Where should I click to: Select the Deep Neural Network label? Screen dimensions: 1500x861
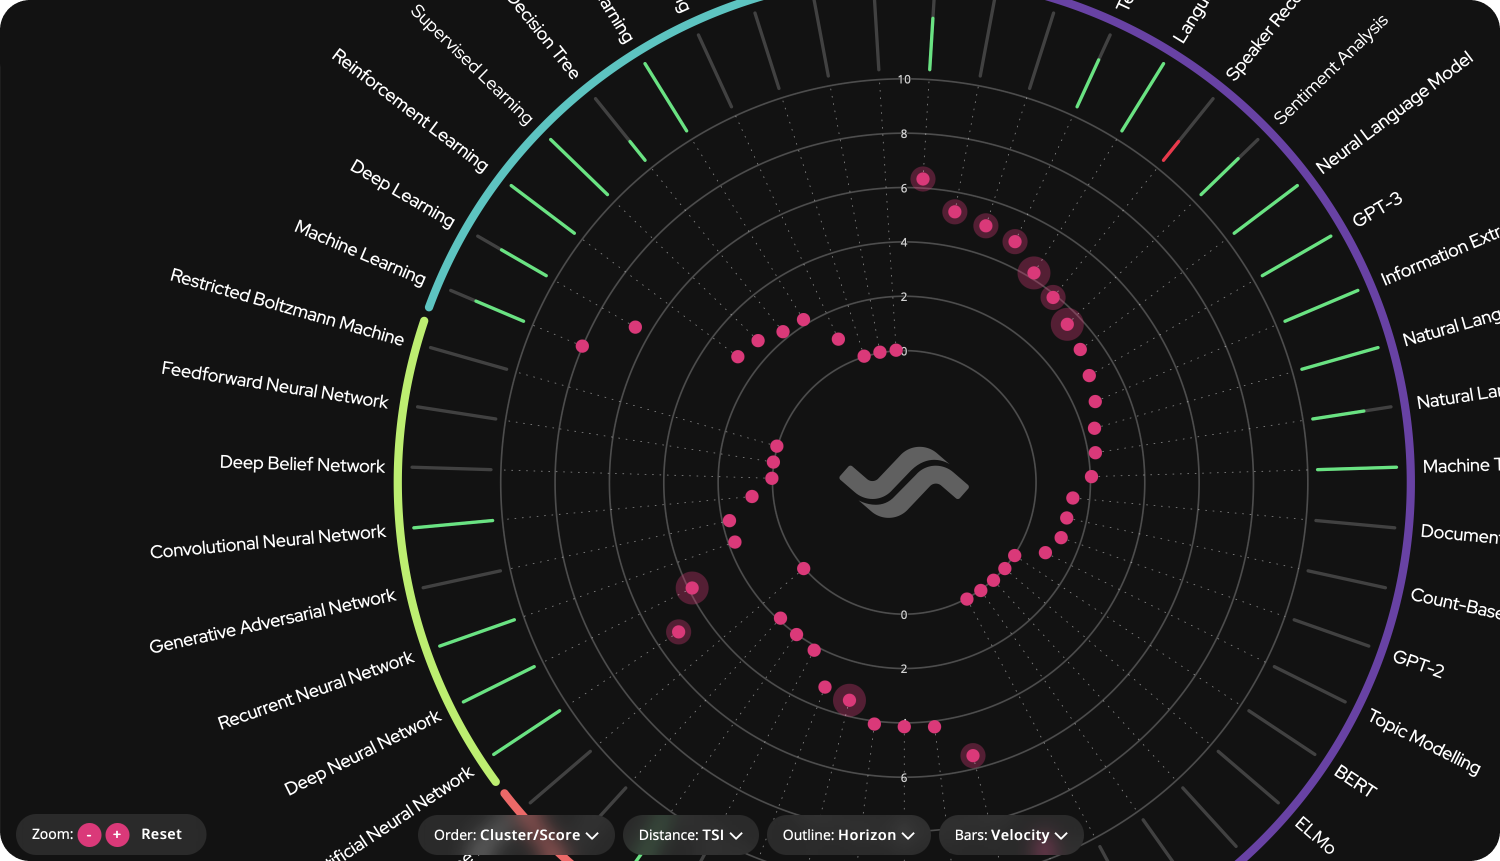pyautogui.click(x=363, y=753)
